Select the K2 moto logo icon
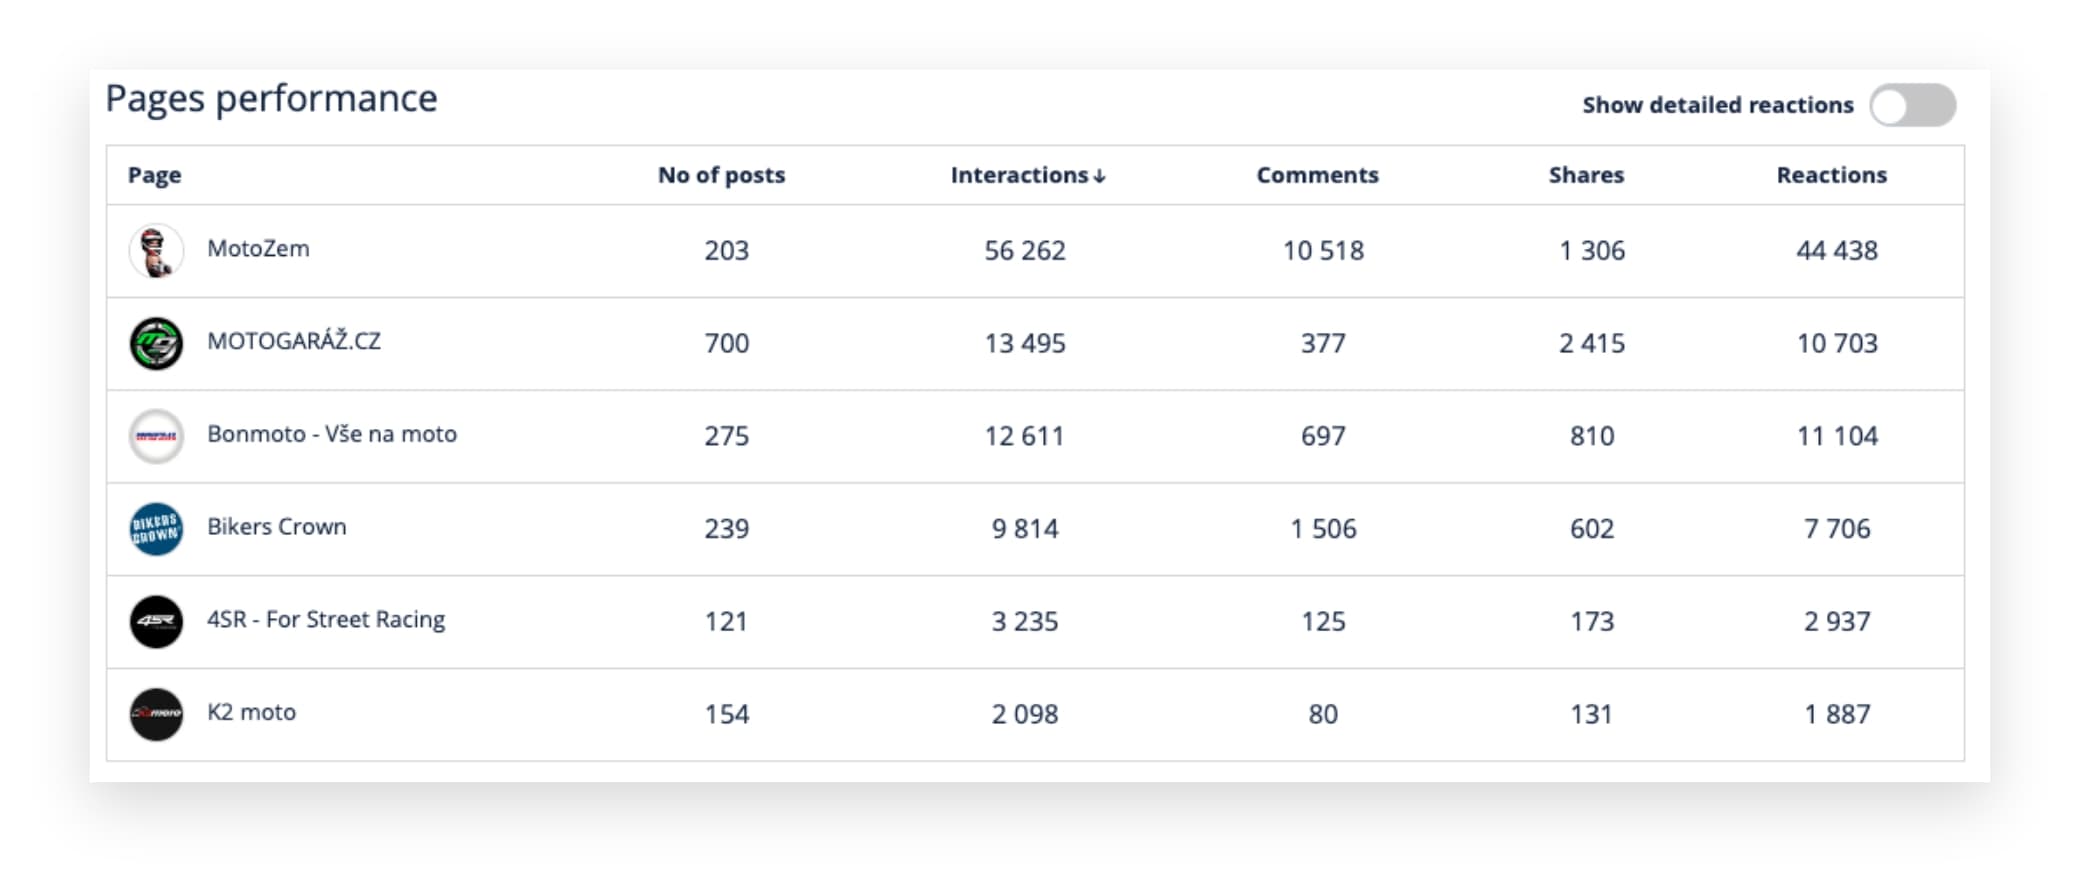 pos(156,714)
